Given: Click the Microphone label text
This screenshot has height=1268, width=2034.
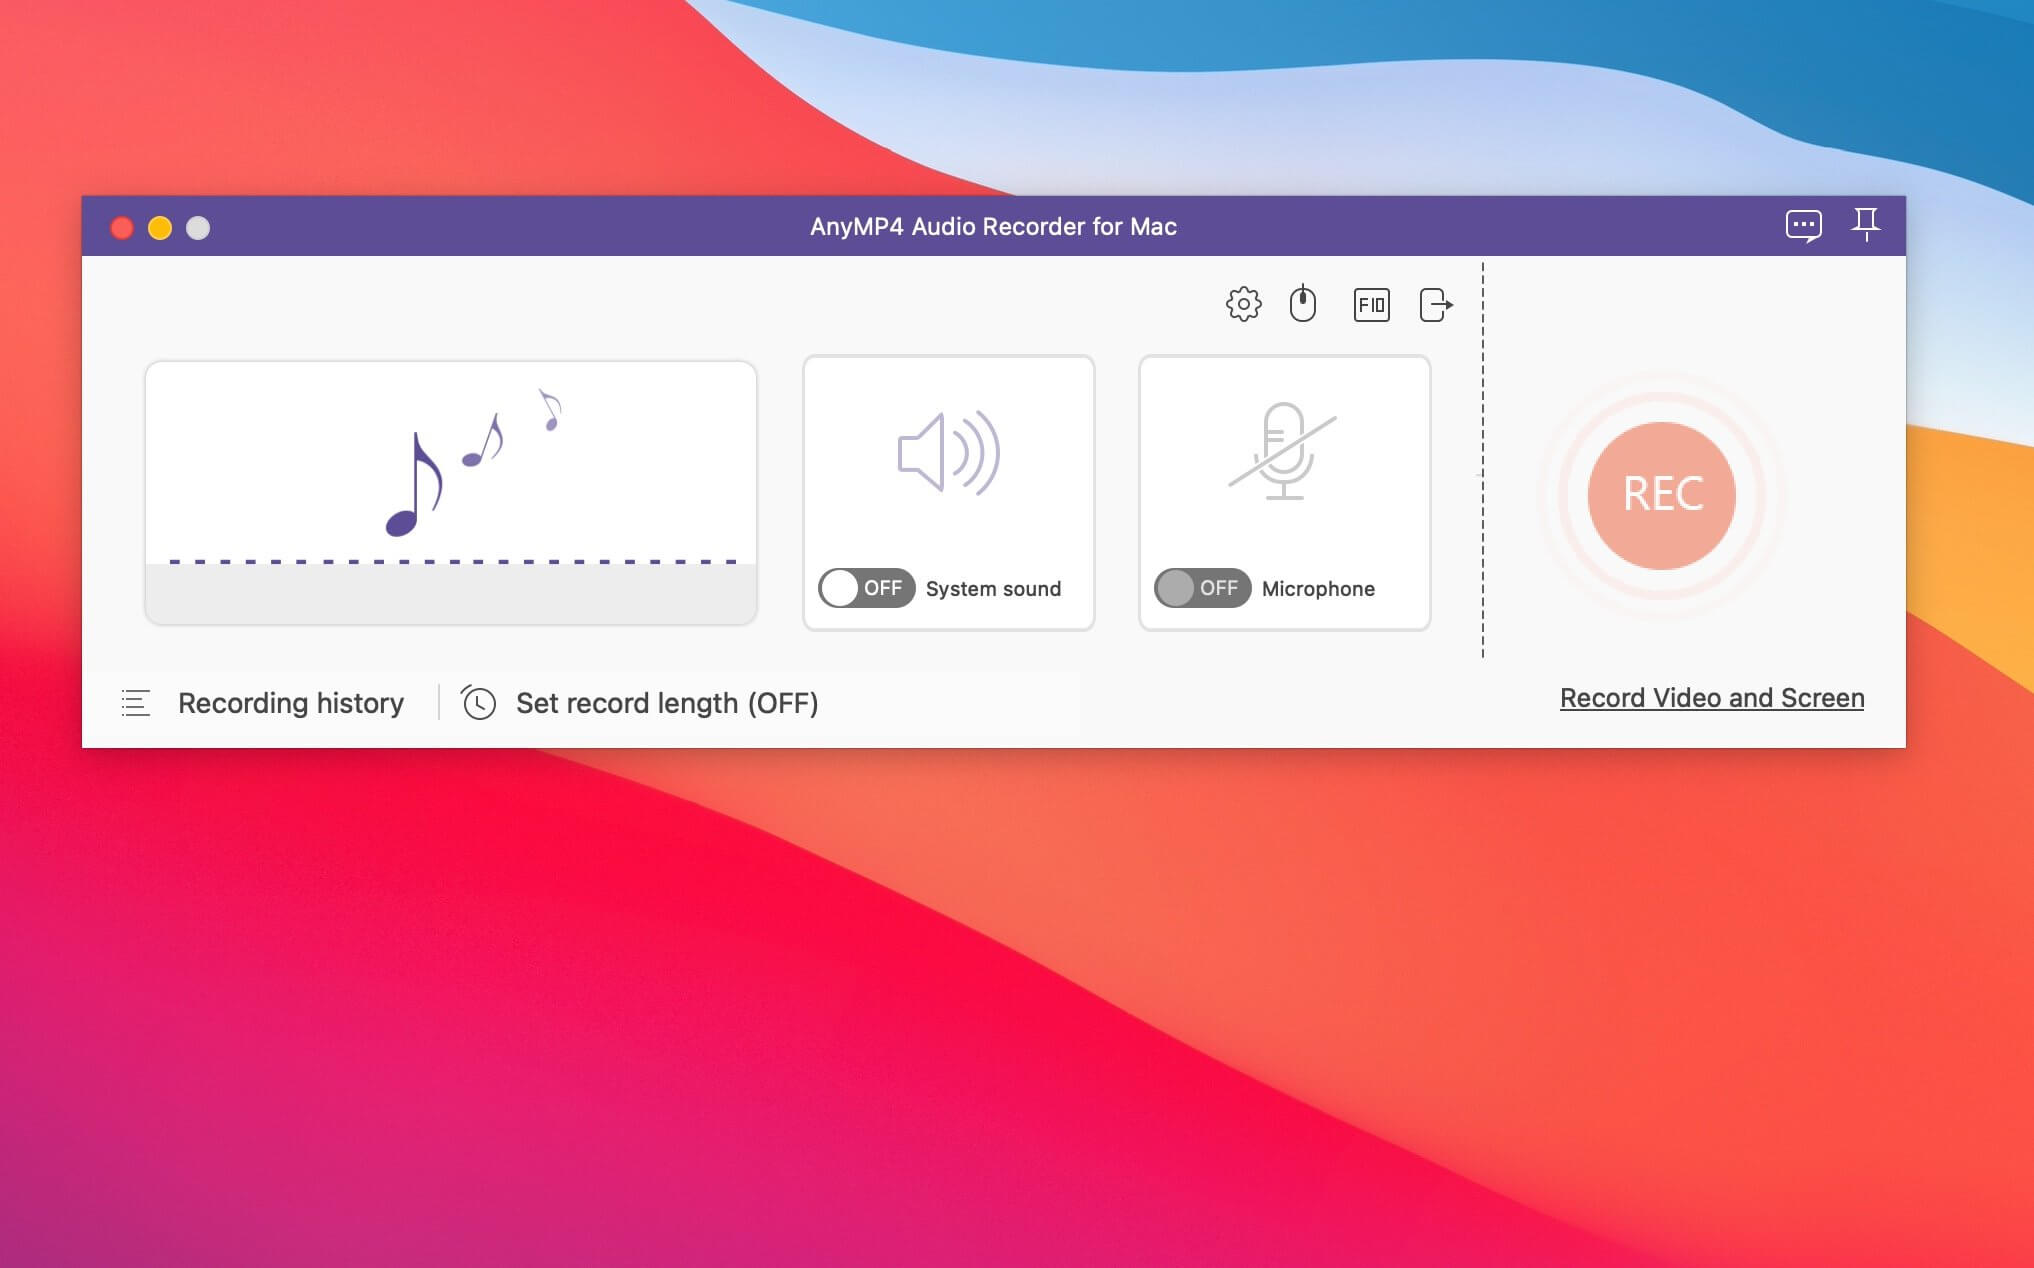Looking at the screenshot, I should [x=1318, y=589].
